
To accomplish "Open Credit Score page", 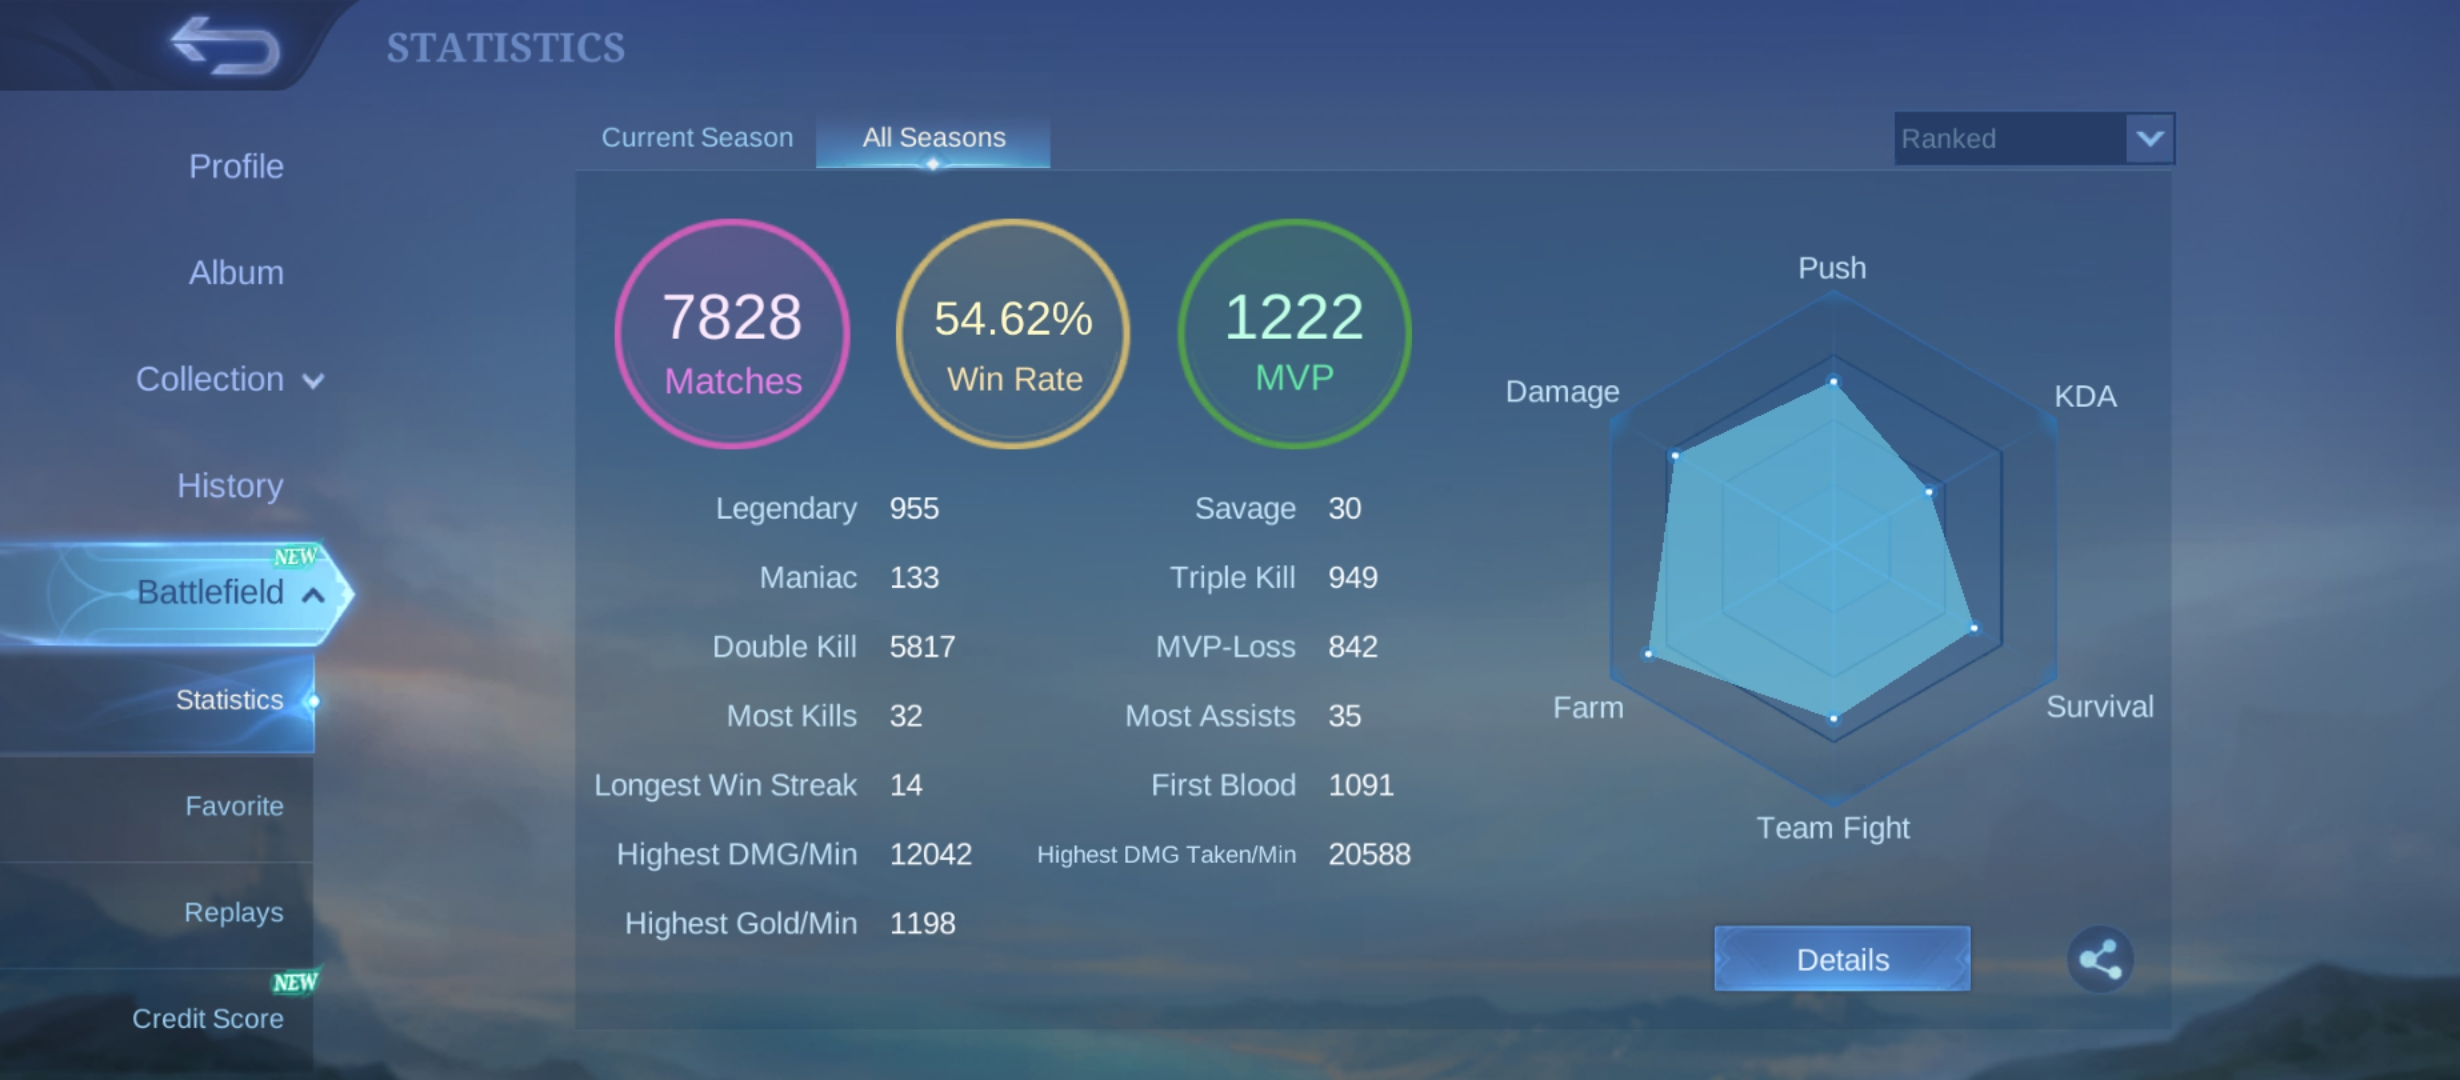I will 207,1018.
